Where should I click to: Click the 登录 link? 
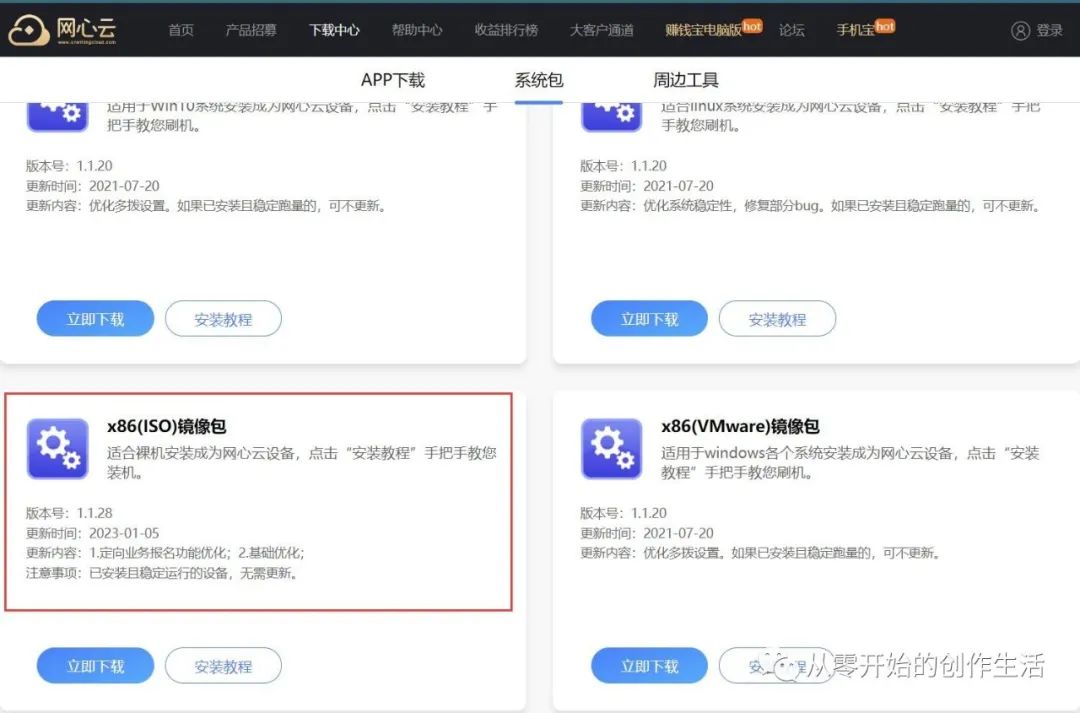[x=1050, y=30]
